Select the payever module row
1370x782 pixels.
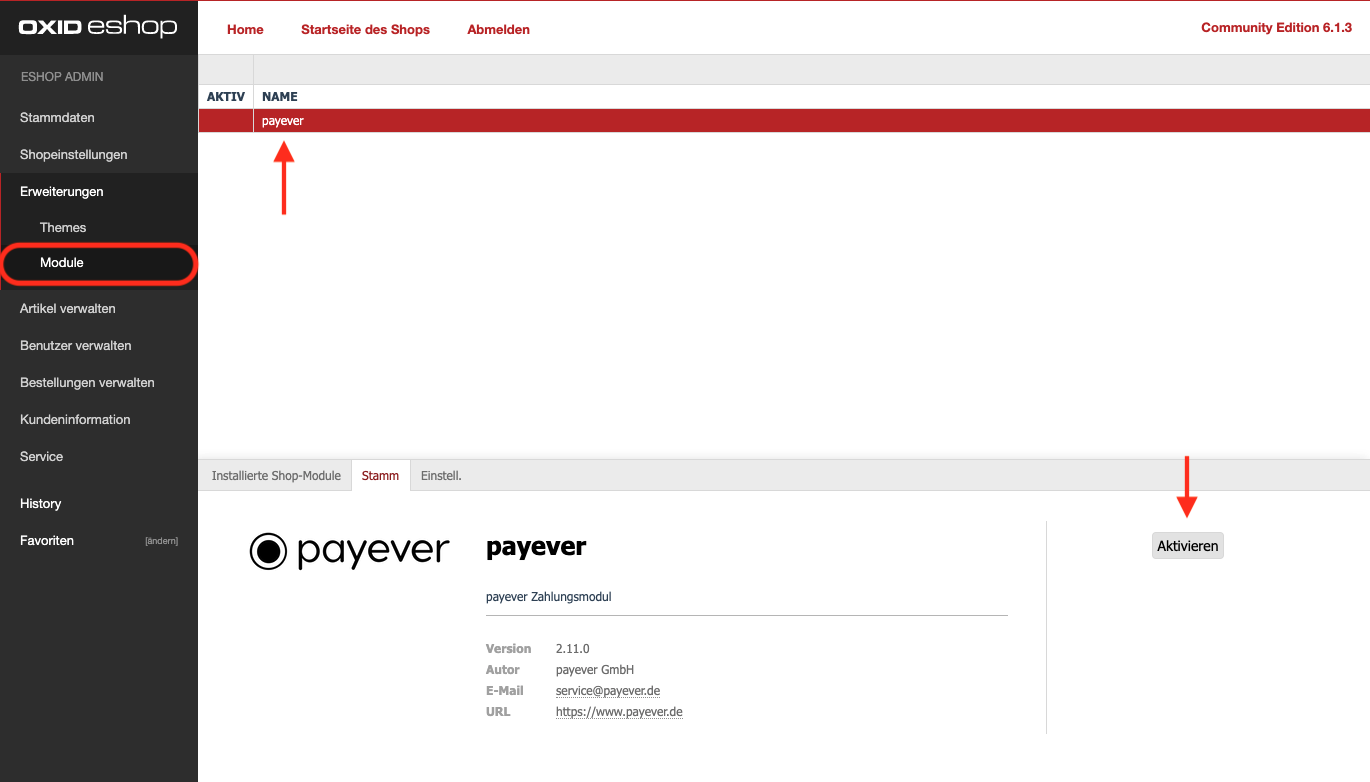tap(784, 121)
